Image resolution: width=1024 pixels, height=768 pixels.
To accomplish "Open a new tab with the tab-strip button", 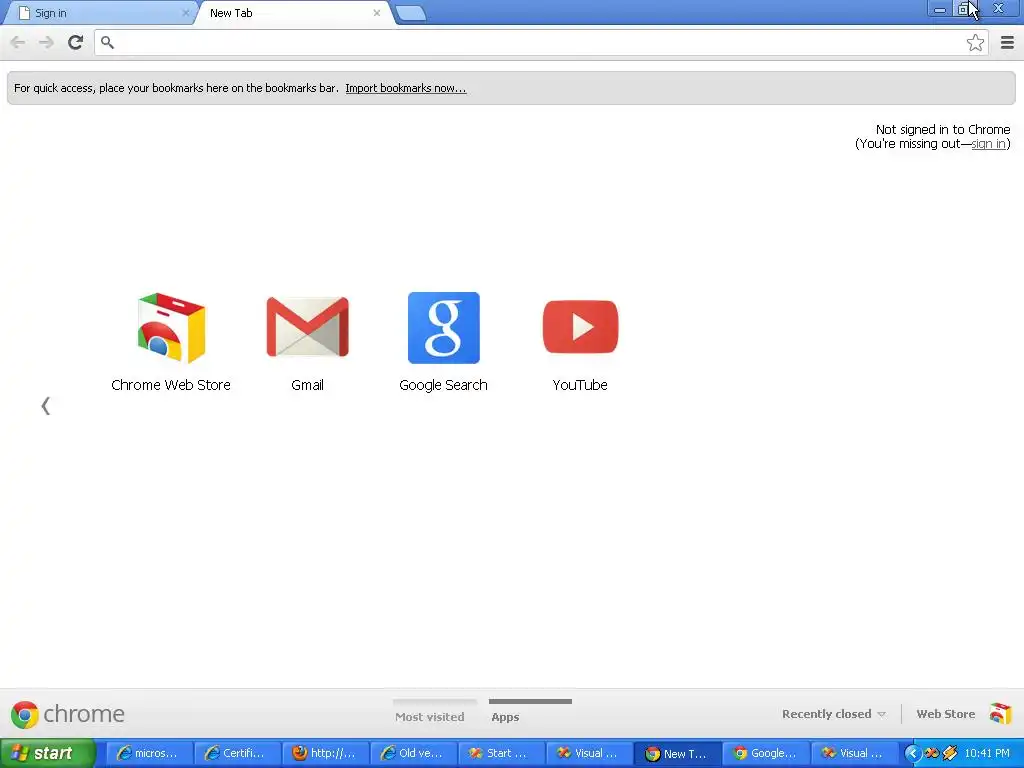I will point(411,13).
